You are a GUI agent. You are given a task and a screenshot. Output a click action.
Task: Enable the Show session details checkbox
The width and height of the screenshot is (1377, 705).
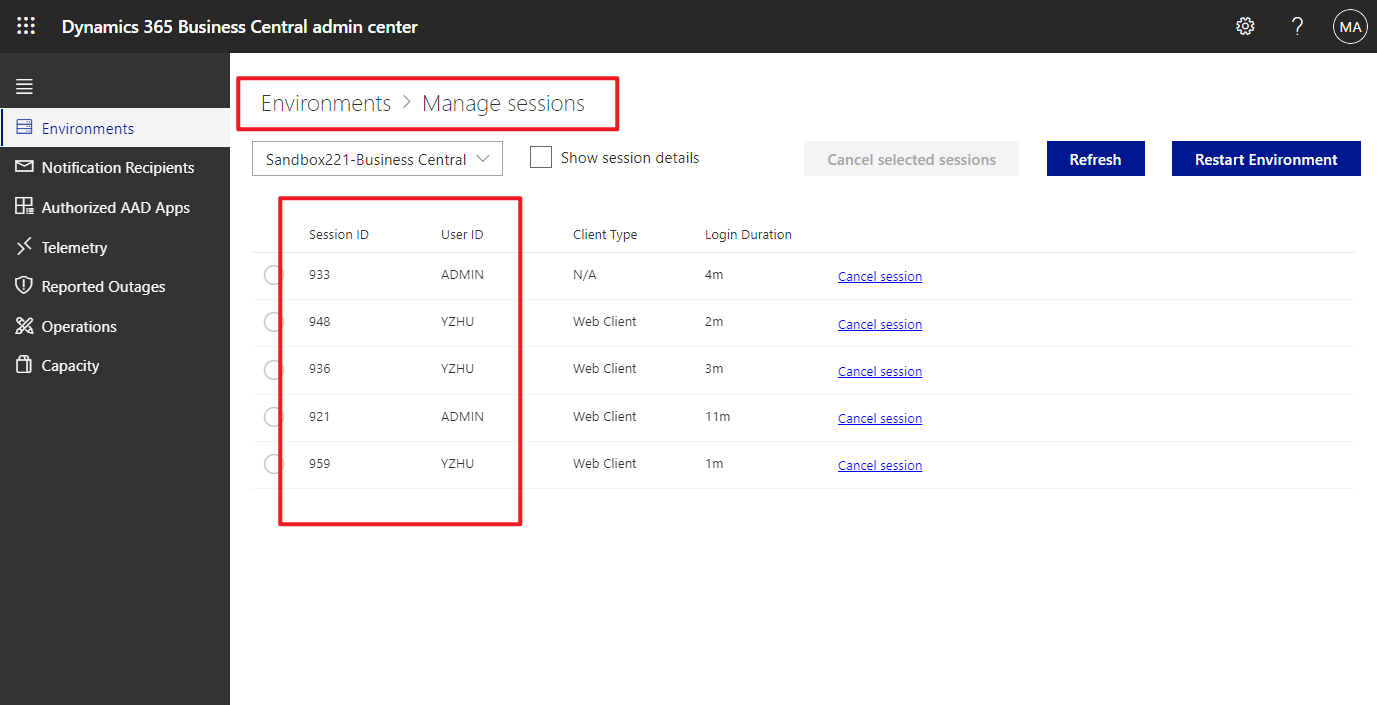541,157
